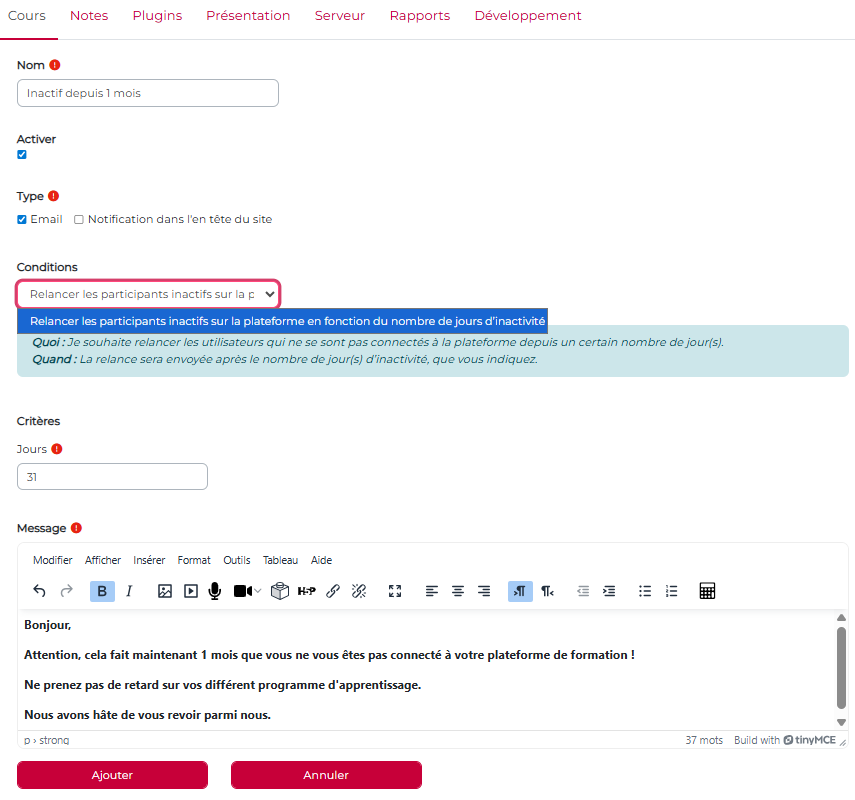The height and width of the screenshot is (800, 855).
Task: Click in the Jours input field
Action: 112,477
